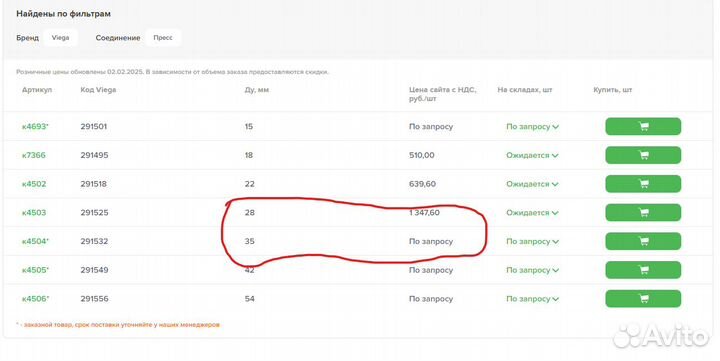Add article к4506 to cart

pos(643,299)
